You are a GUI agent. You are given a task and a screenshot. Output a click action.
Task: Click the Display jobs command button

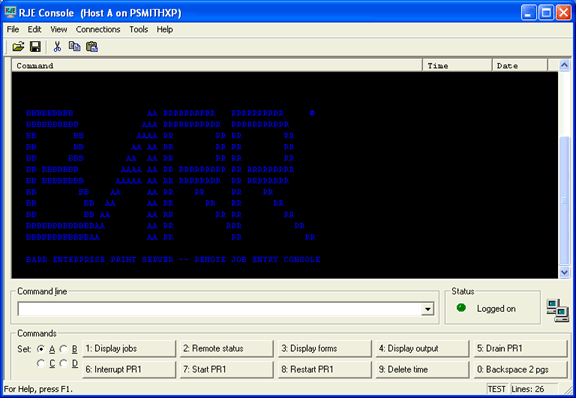tap(129, 349)
